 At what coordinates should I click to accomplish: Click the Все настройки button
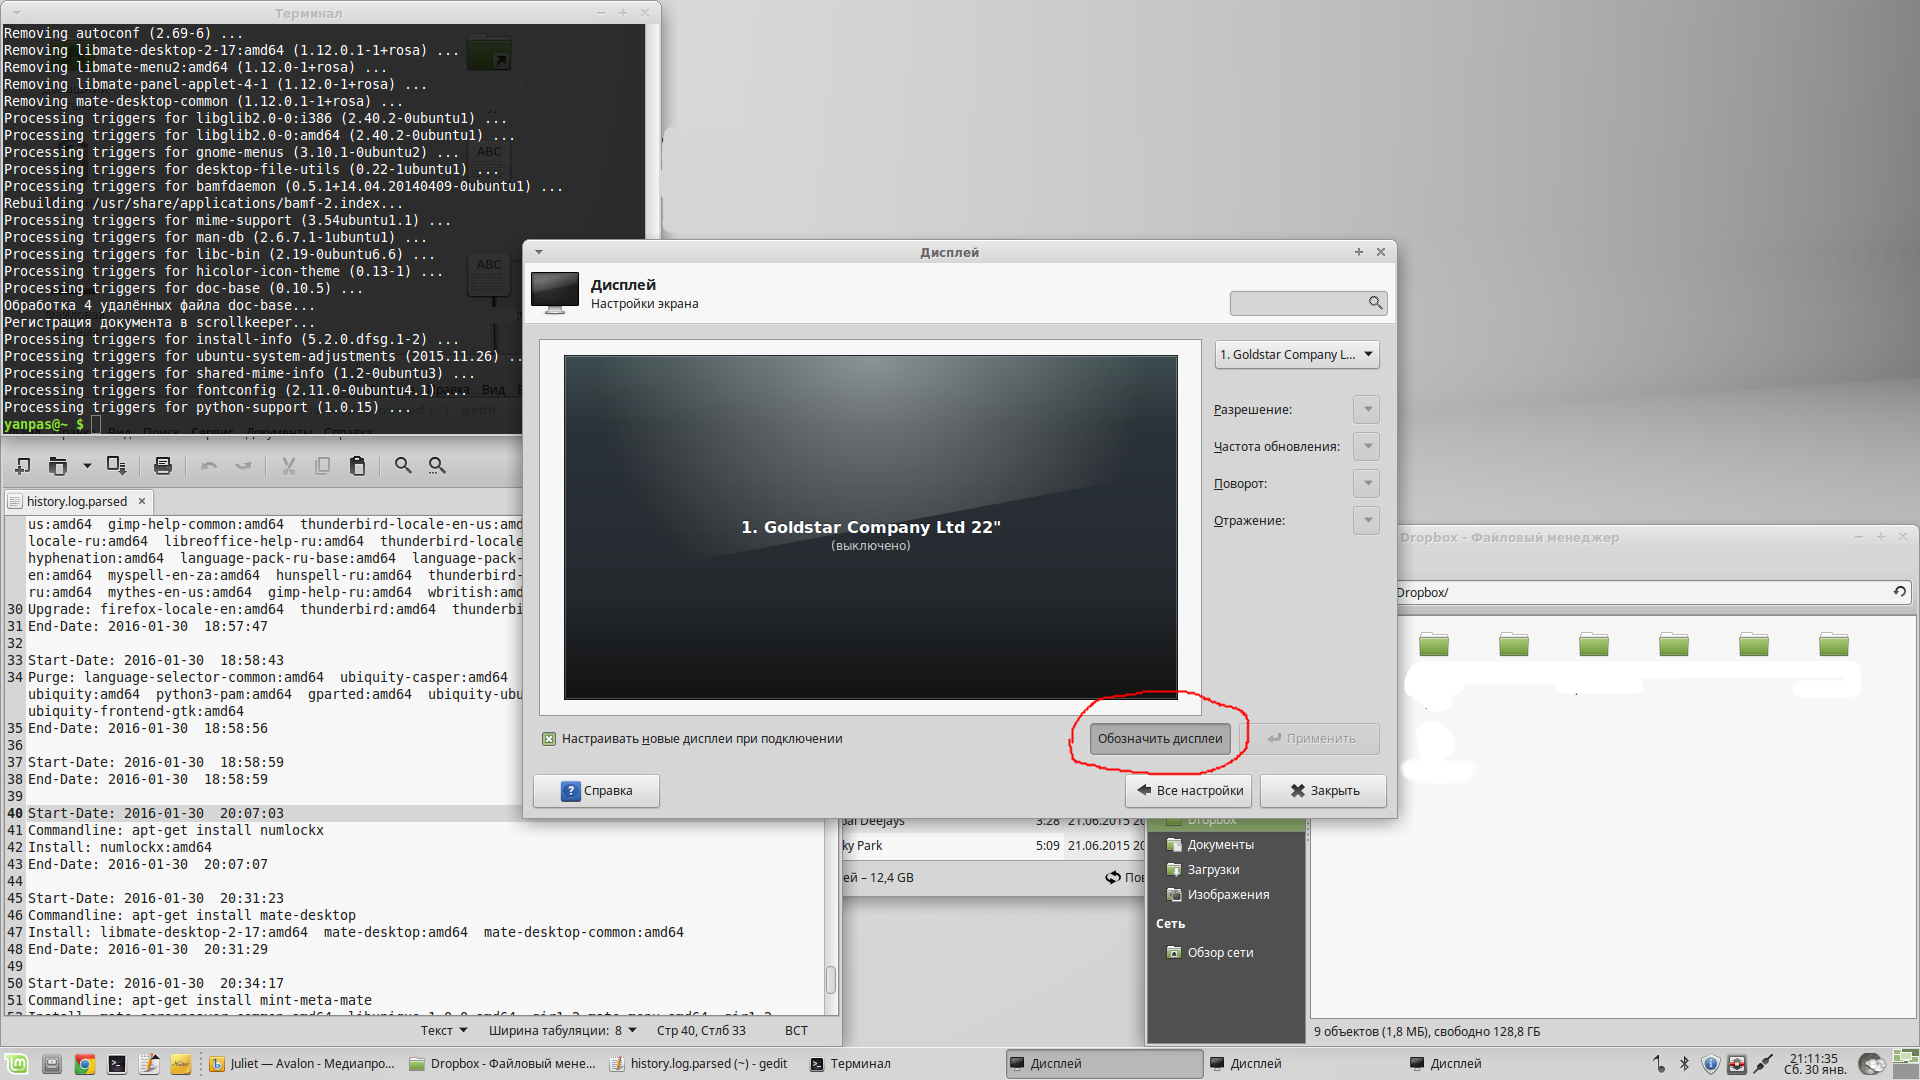pyautogui.click(x=1189, y=791)
